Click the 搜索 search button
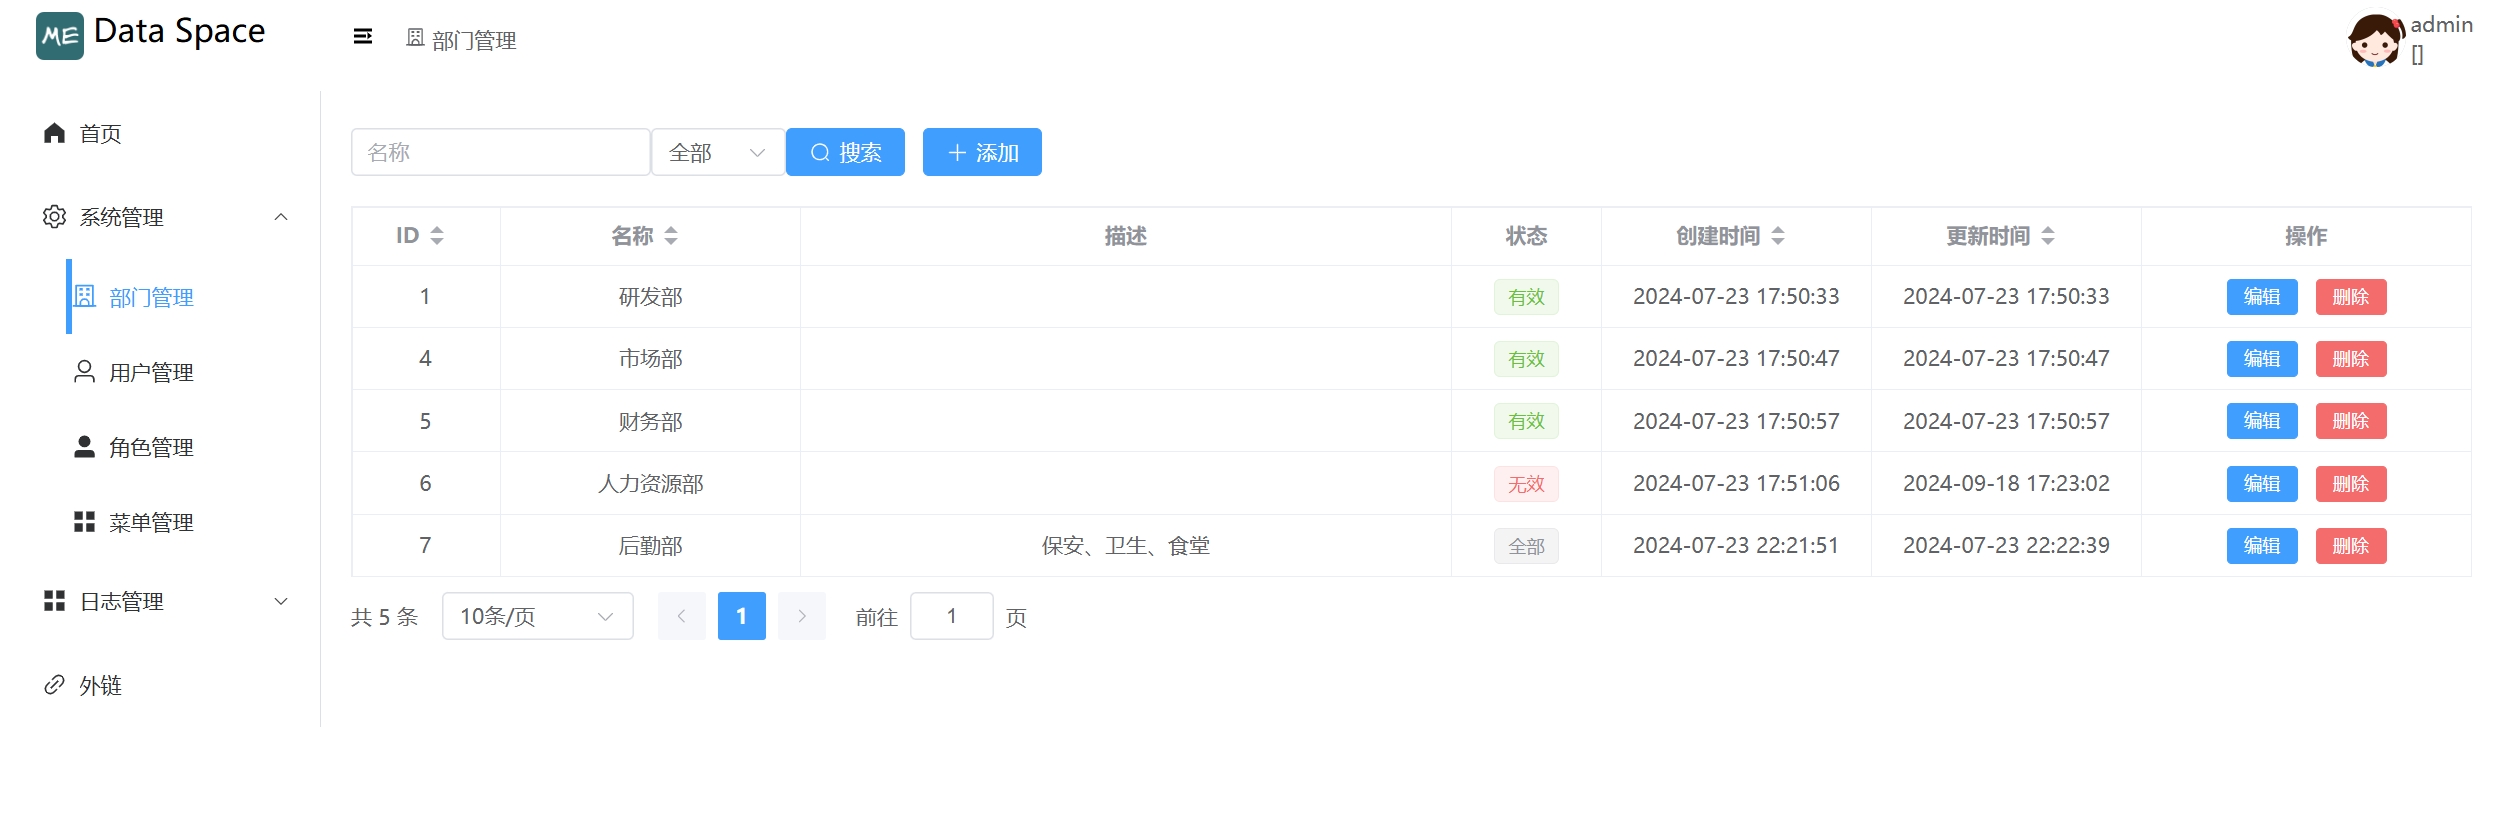The width and height of the screenshot is (2496, 840). coord(845,153)
